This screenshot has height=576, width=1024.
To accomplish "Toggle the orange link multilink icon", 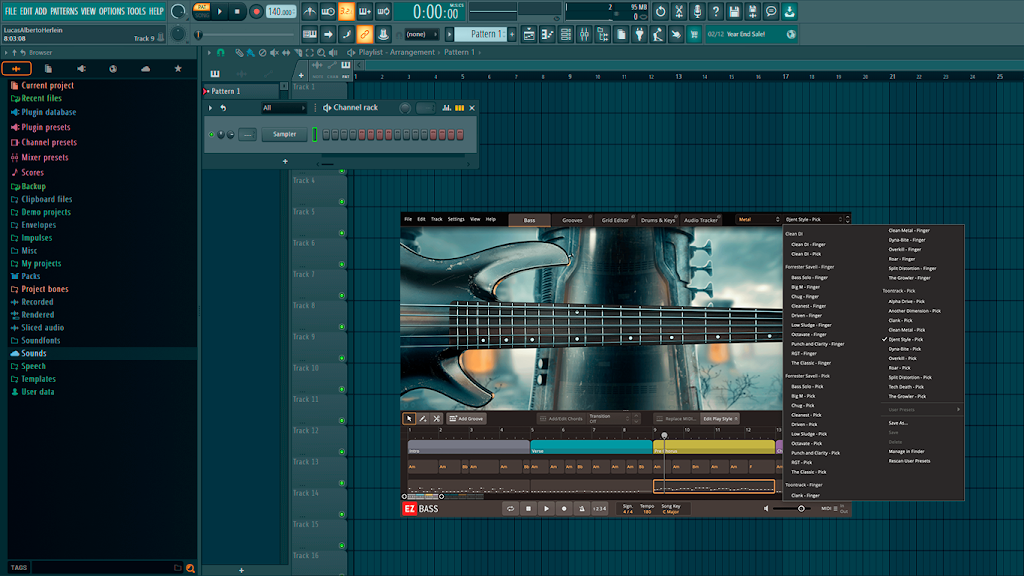I will click(x=364, y=34).
